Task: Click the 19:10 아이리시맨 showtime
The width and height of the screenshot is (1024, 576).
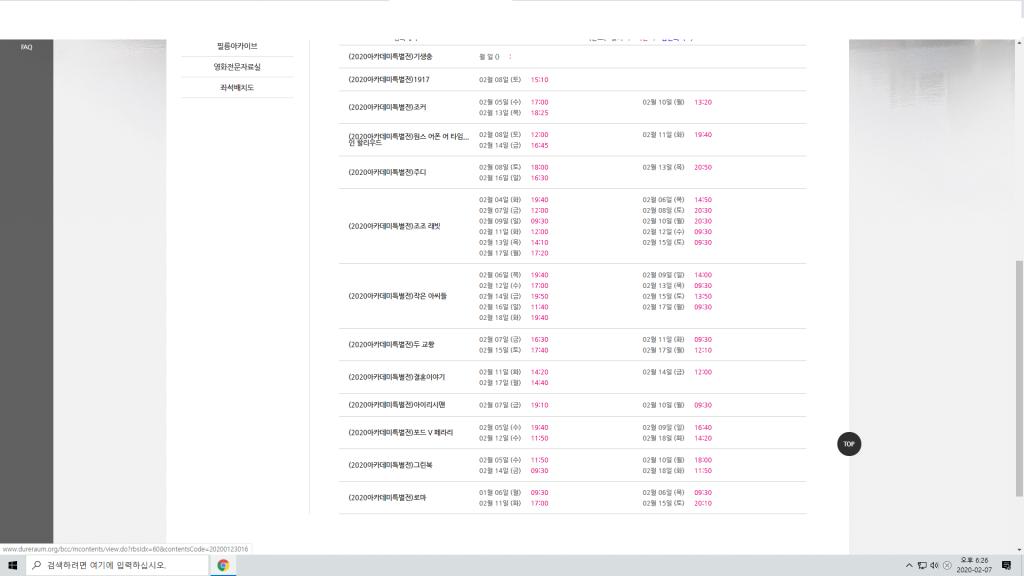Action: [539, 406]
